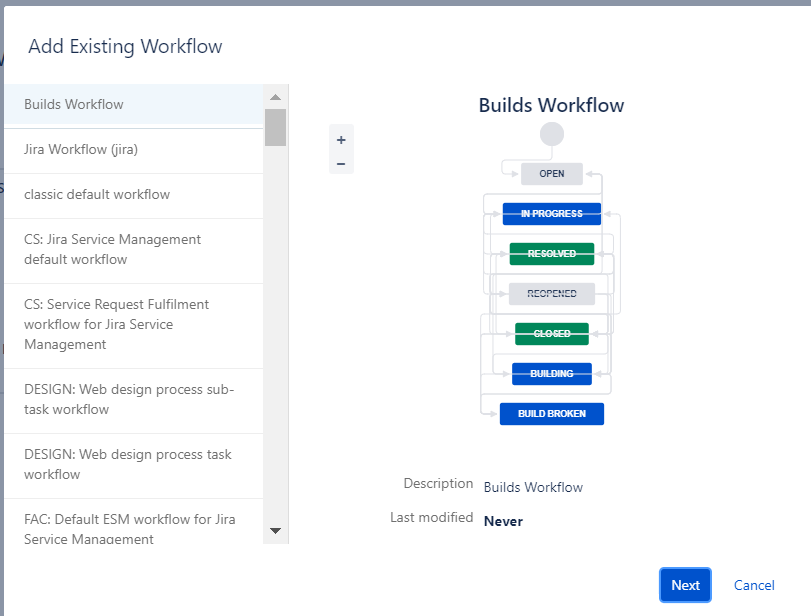Image resolution: width=811 pixels, height=616 pixels.
Task: Click the CLOSED status node
Action: [x=552, y=334]
